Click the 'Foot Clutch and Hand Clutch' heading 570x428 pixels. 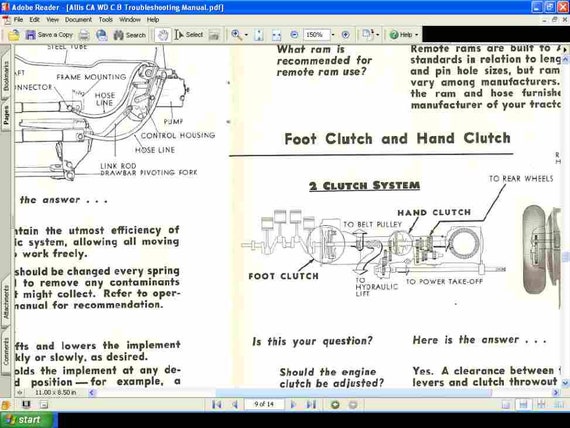[x=397, y=139]
